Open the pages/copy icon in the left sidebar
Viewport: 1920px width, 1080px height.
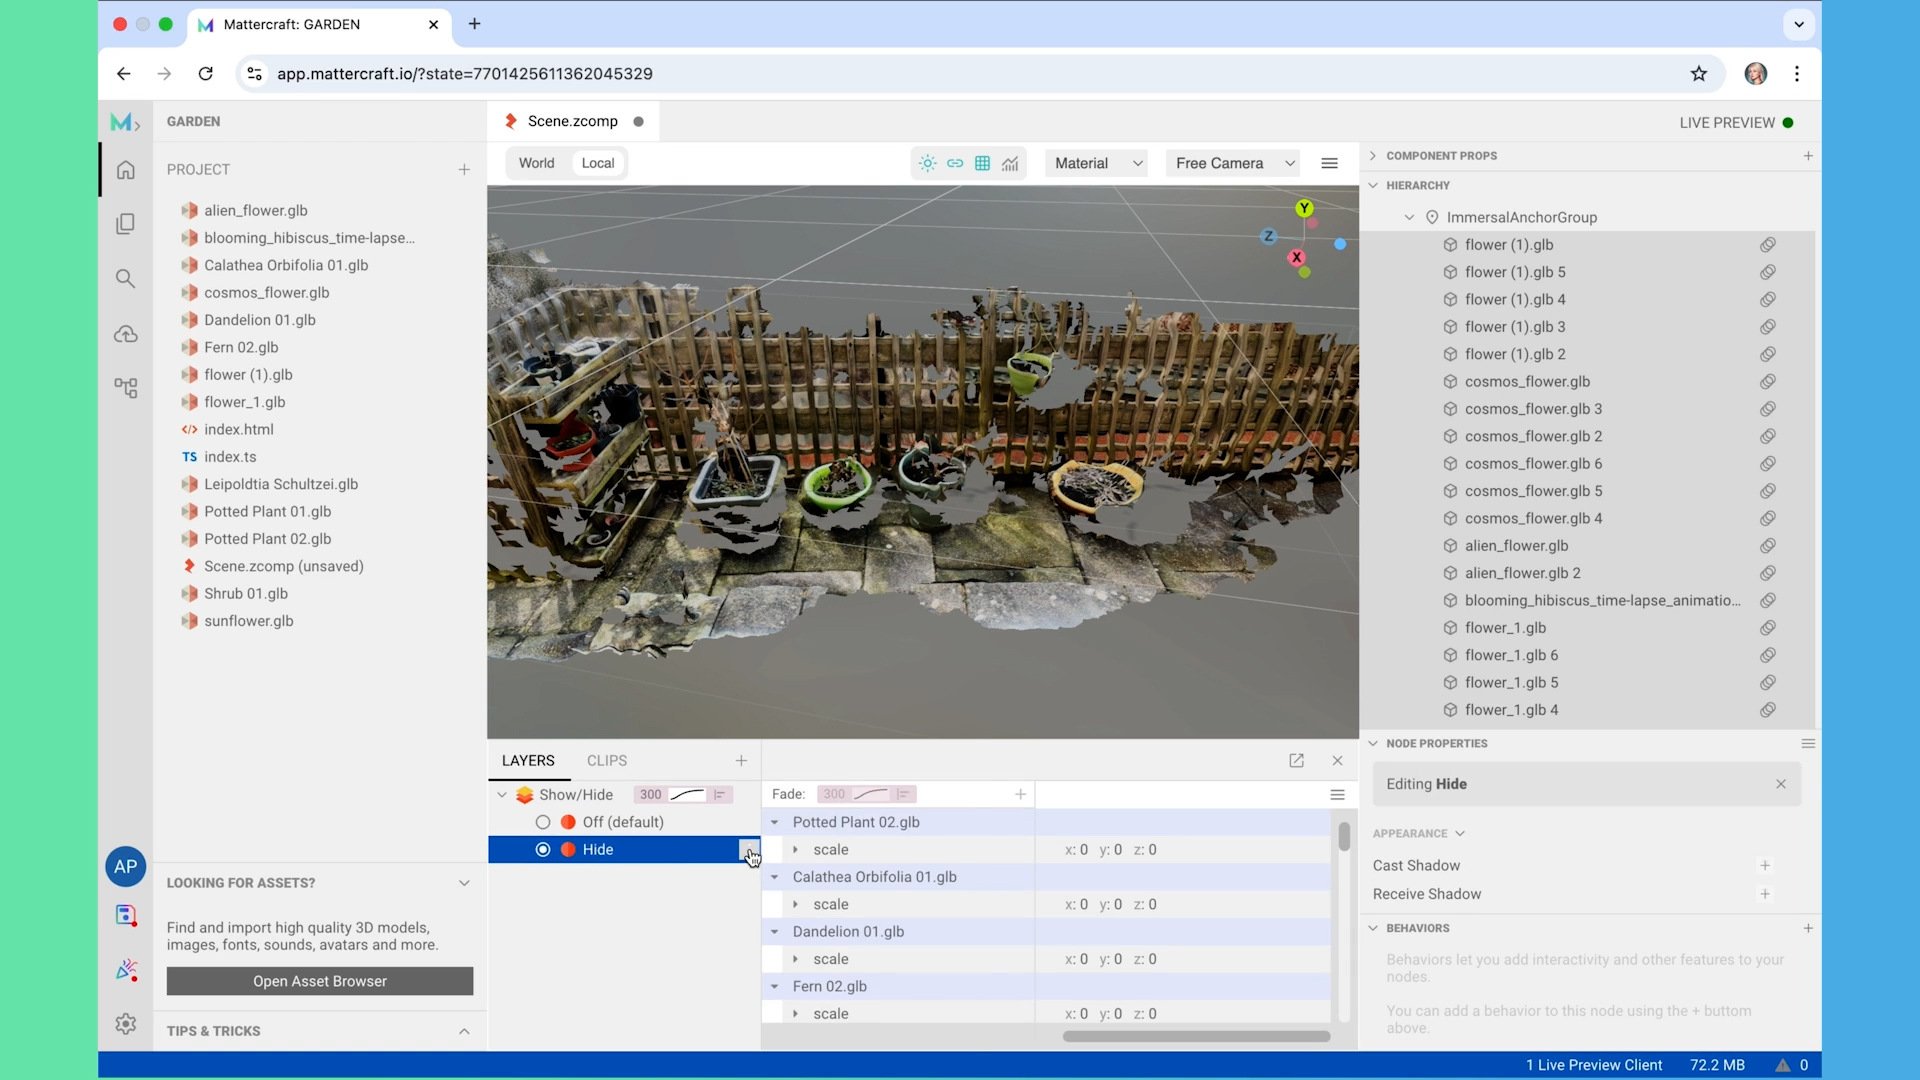(125, 224)
